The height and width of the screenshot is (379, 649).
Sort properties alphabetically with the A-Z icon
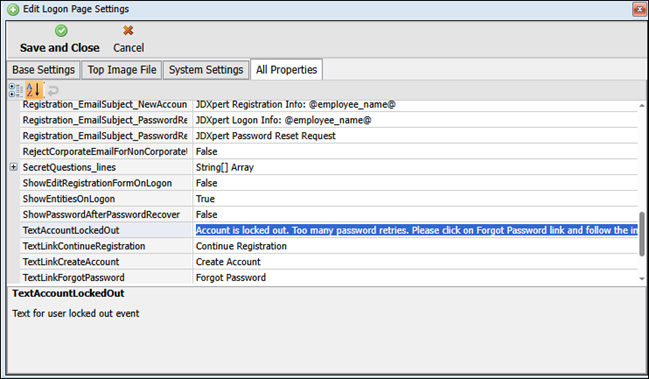34,90
